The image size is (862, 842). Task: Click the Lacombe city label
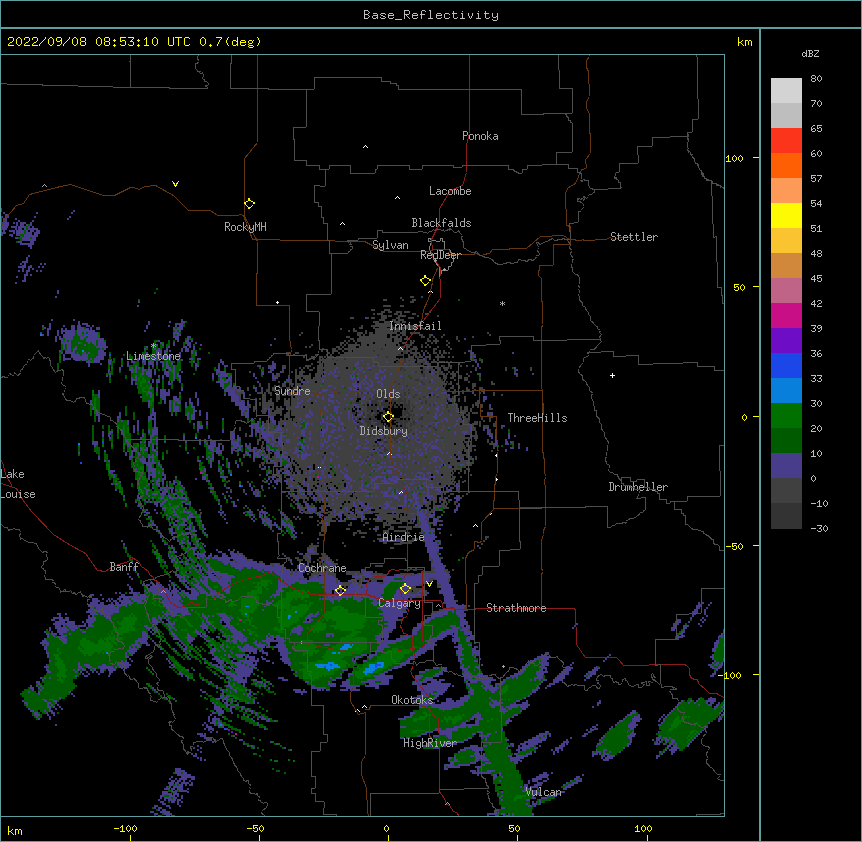click(x=450, y=191)
